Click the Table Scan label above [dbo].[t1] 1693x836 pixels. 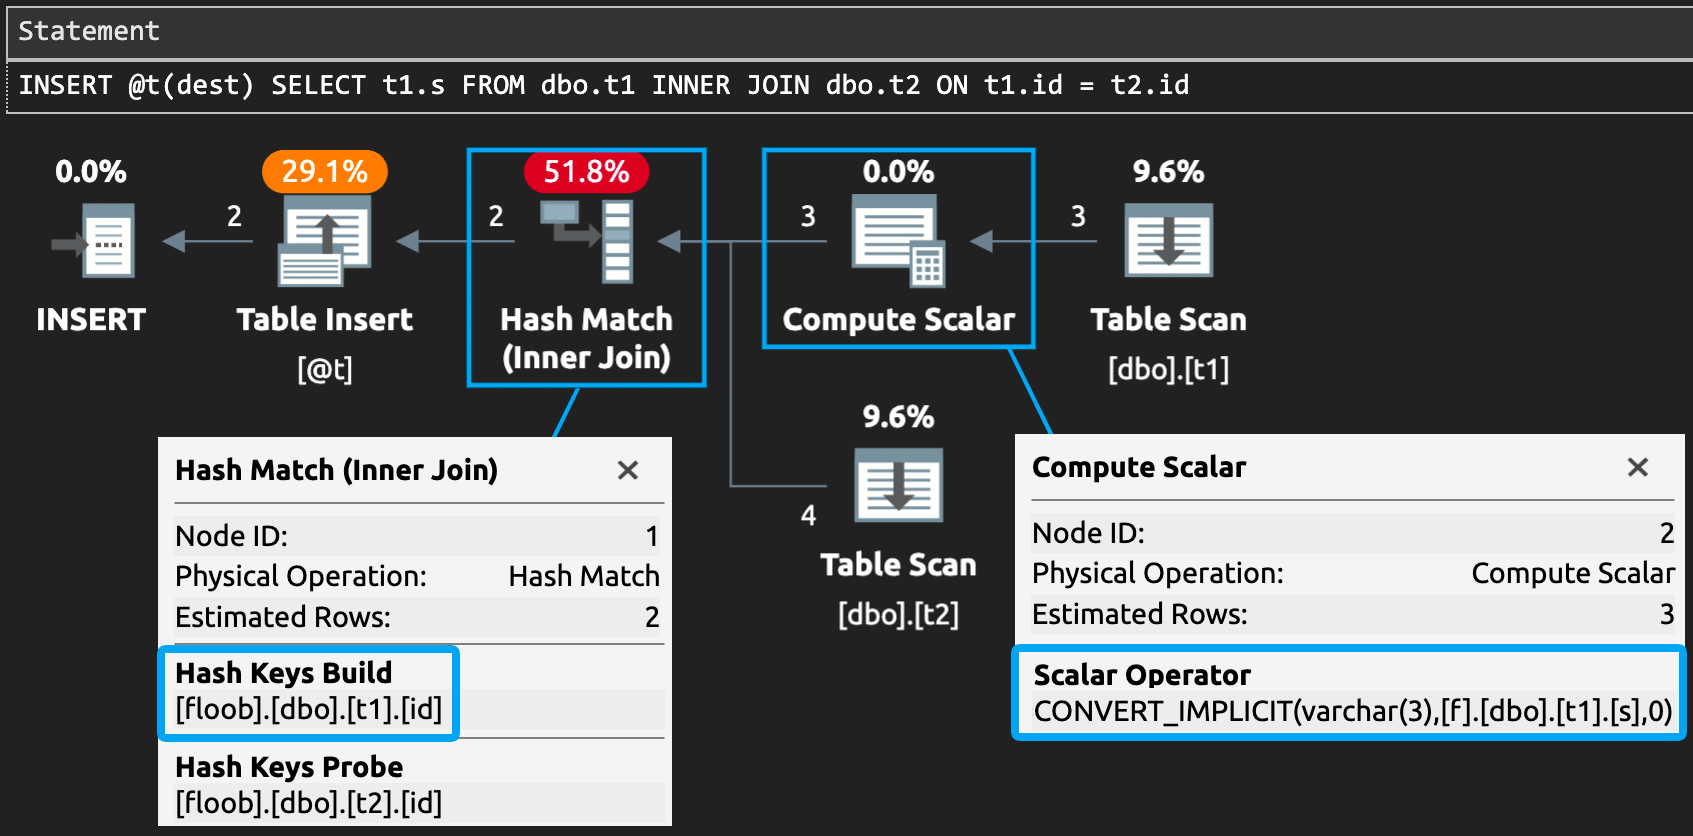click(x=1168, y=319)
